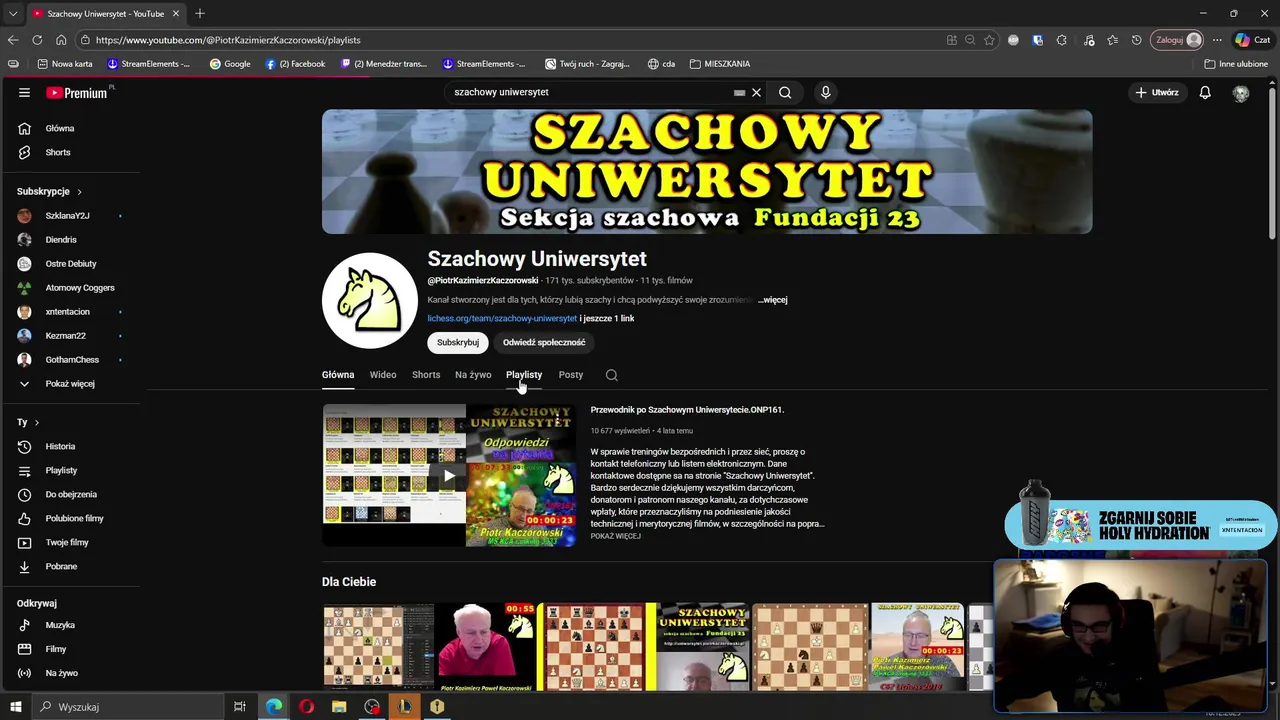Screen dimensions: 1280x720
Task: Expand video description POKAŻ WIĘCEJ
Action: 615,536
